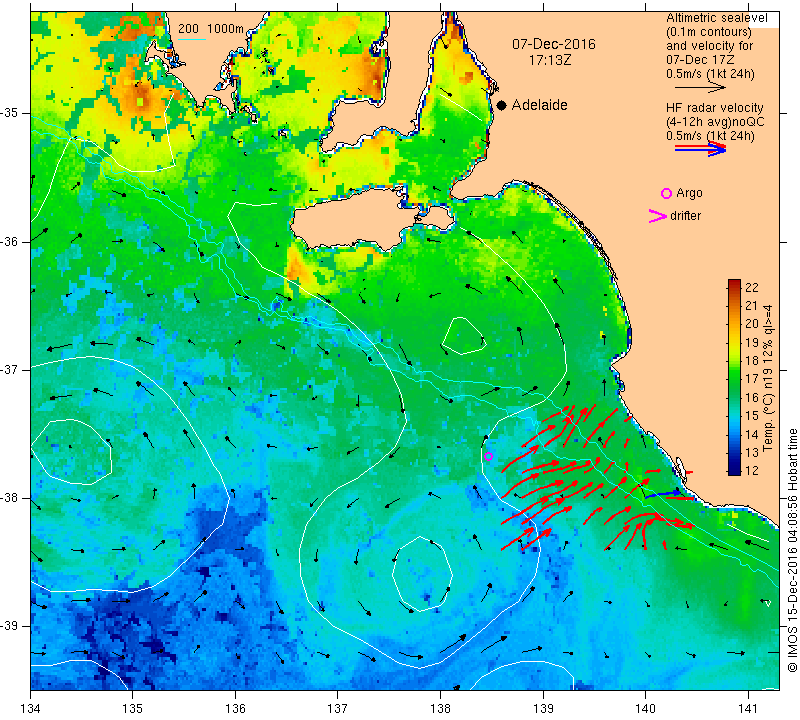Click the cyan 200m isobath legend line
The image size is (800, 720).
pyautogui.click(x=192, y=39)
